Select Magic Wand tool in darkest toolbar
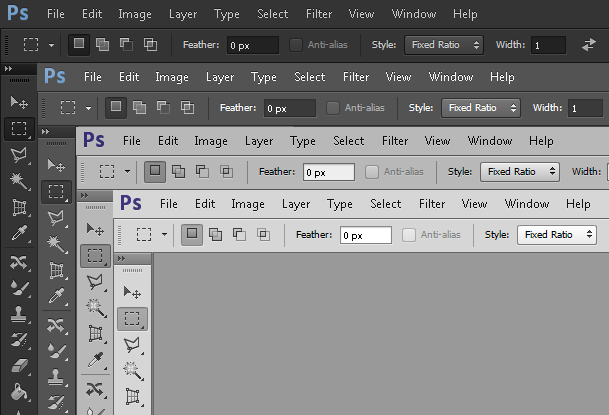The image size is (609, 415). coord(19,181)
